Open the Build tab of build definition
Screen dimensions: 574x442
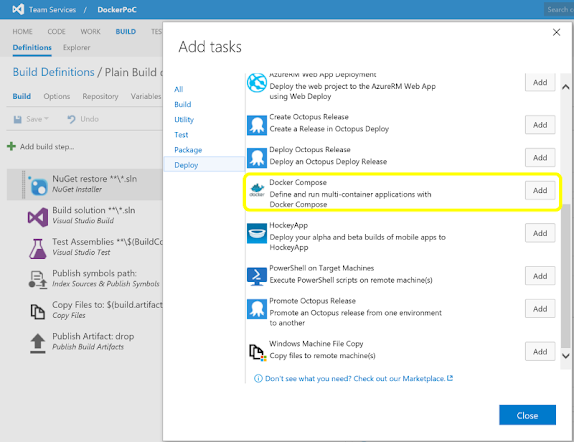pyautogui.click(x=22, y=96)
